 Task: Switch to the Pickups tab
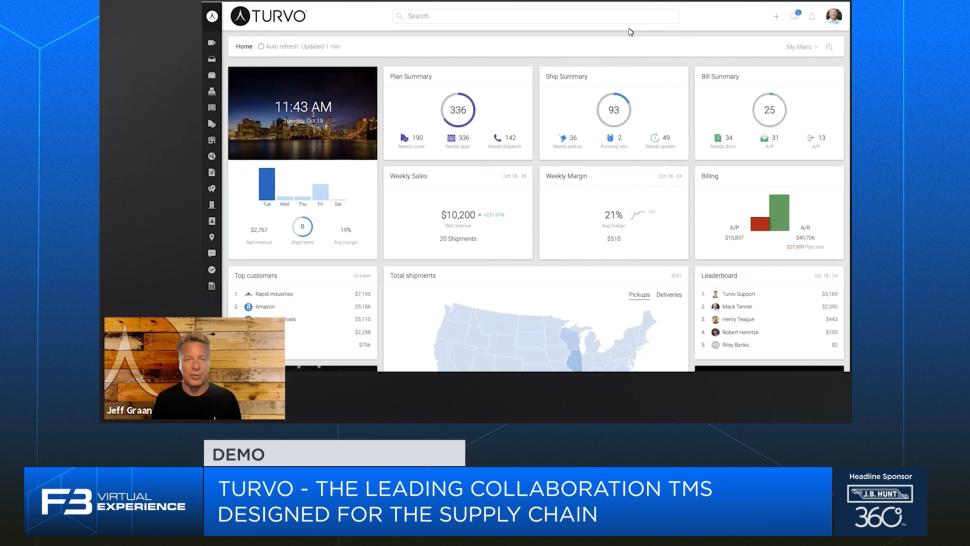(x=639, y=295)
